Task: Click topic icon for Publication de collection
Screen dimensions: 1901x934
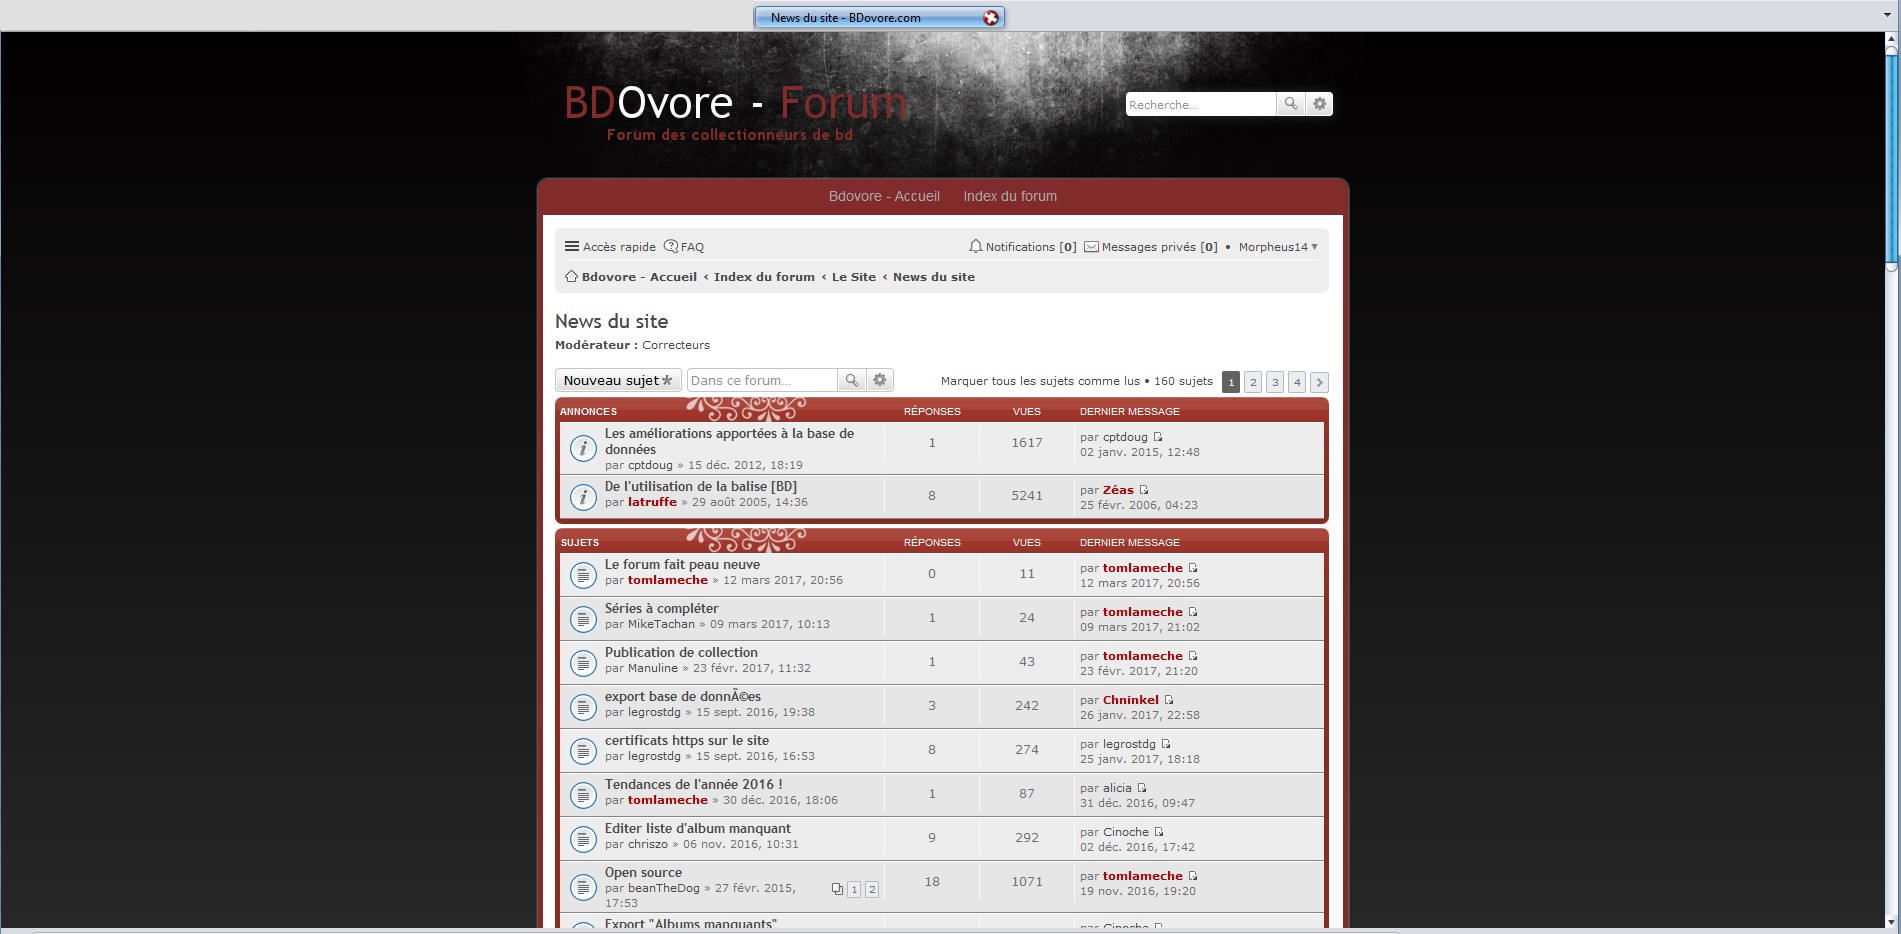Action: [x=583, y=663]
